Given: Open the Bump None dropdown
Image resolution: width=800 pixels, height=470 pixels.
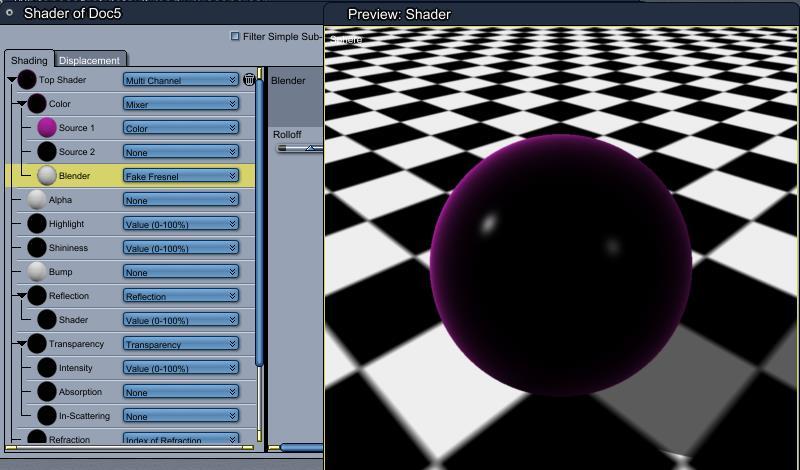Looking at the screenshot, I should pyautogui.click(x=181, y=272).
